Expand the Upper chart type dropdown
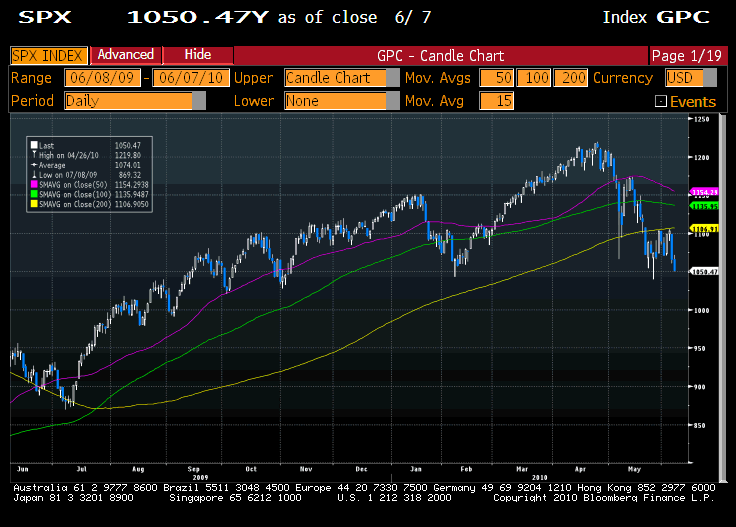 coord(392,77)
